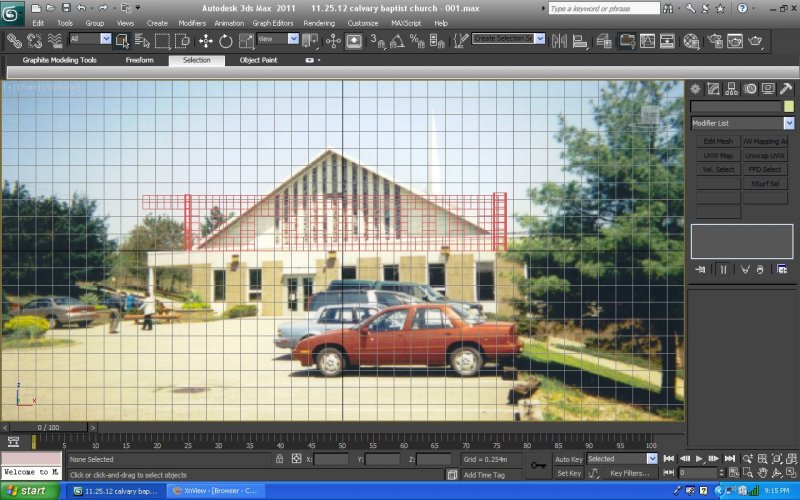
Task: Toggle the Auto Key button
Action: click(569, 459)
